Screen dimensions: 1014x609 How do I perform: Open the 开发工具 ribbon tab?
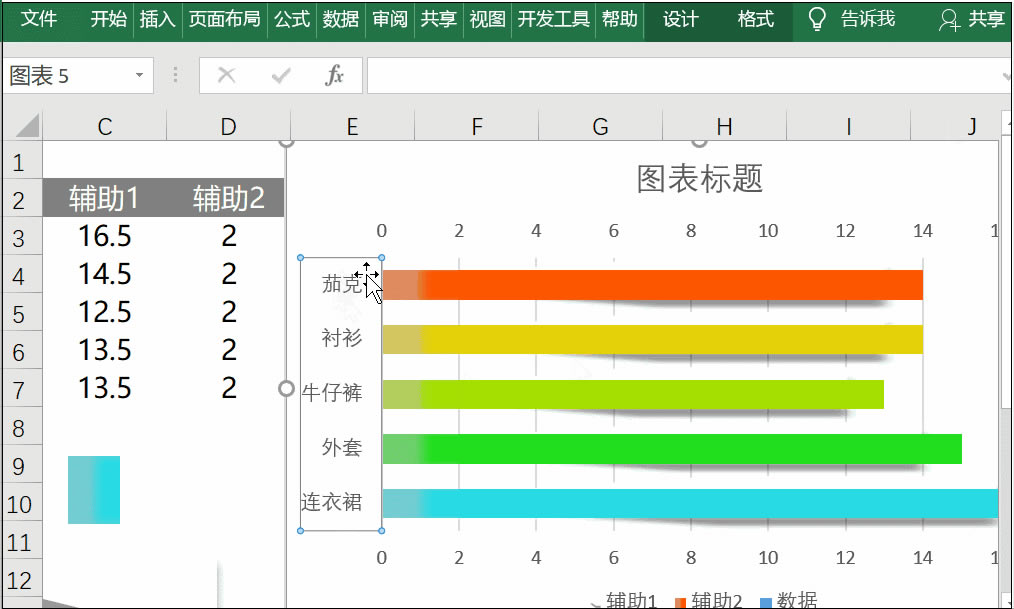[553, 20]
